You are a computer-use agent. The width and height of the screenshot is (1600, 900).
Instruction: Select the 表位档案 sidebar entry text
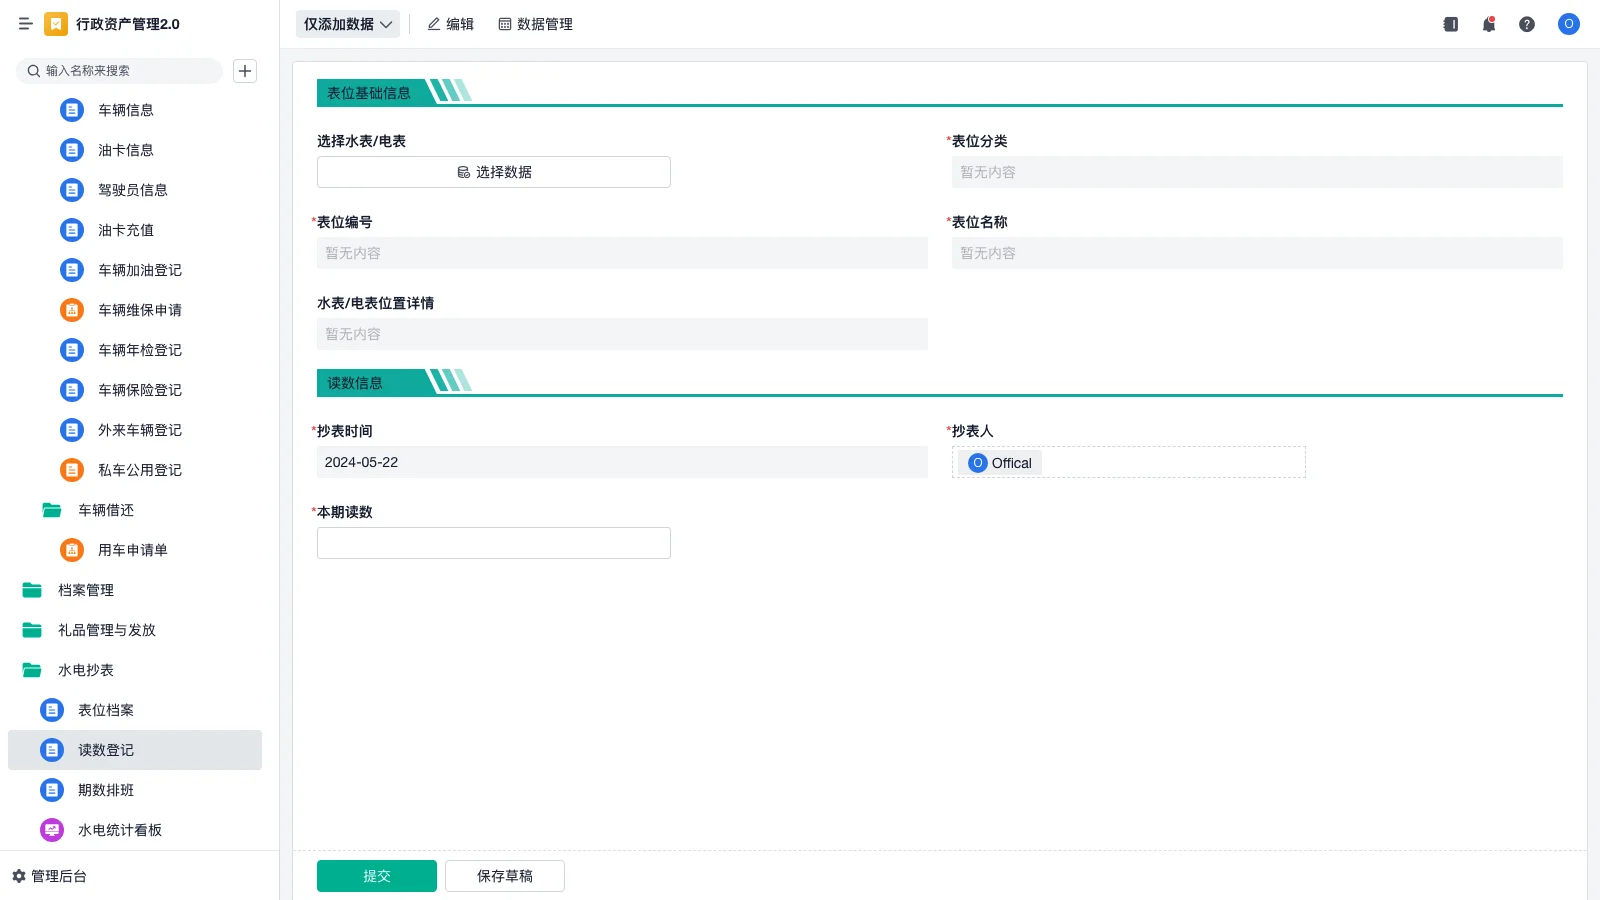point(106,710)
